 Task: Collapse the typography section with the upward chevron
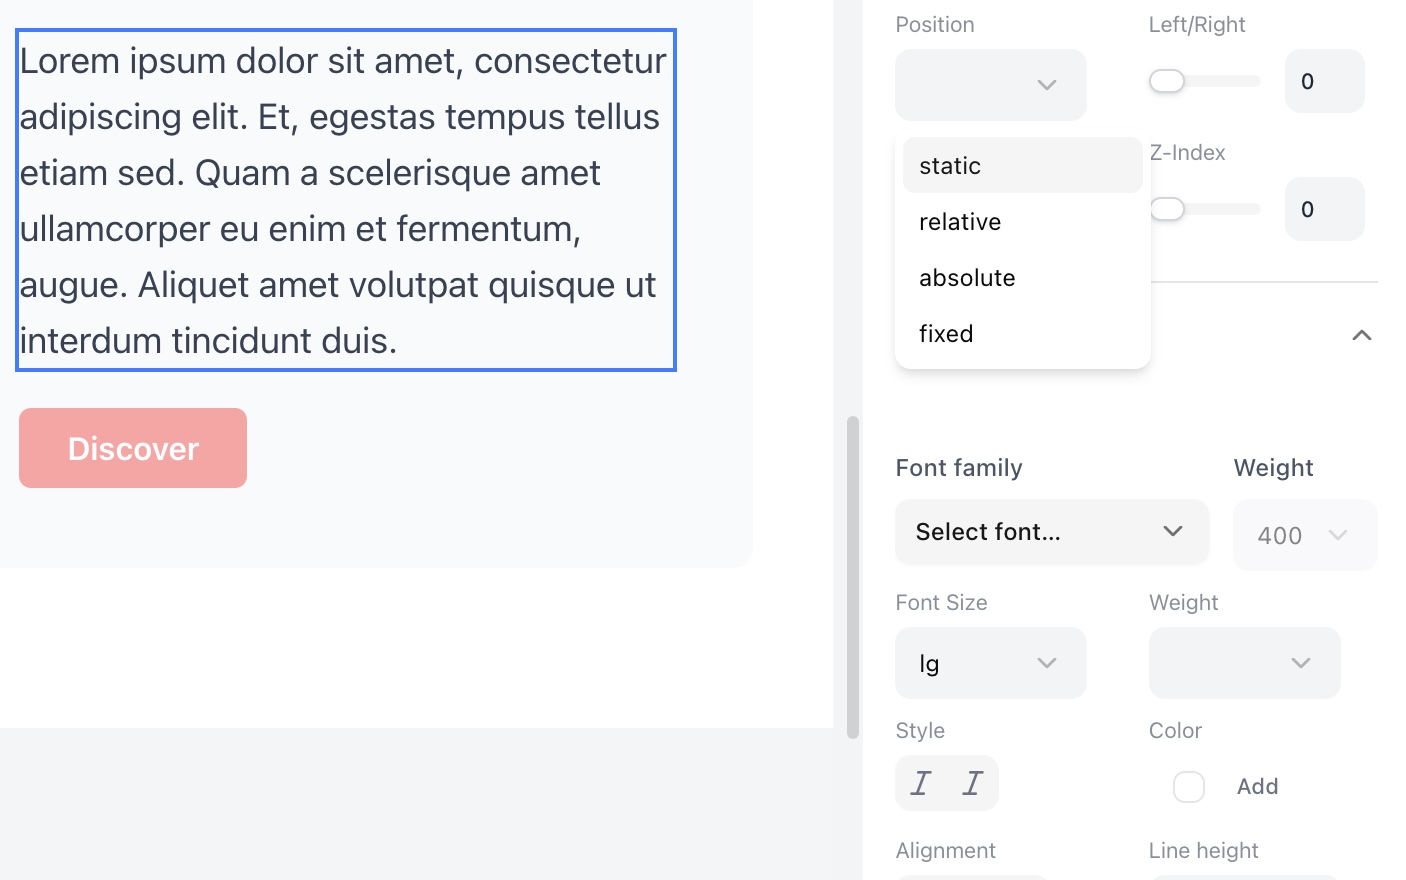tap(1361, 336)
